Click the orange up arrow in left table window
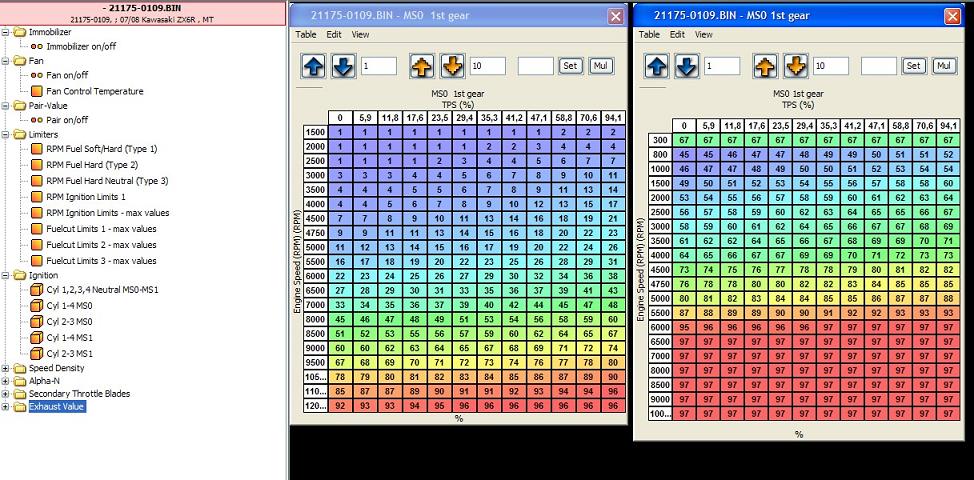 pyautogui.click(x=421, y=66)
